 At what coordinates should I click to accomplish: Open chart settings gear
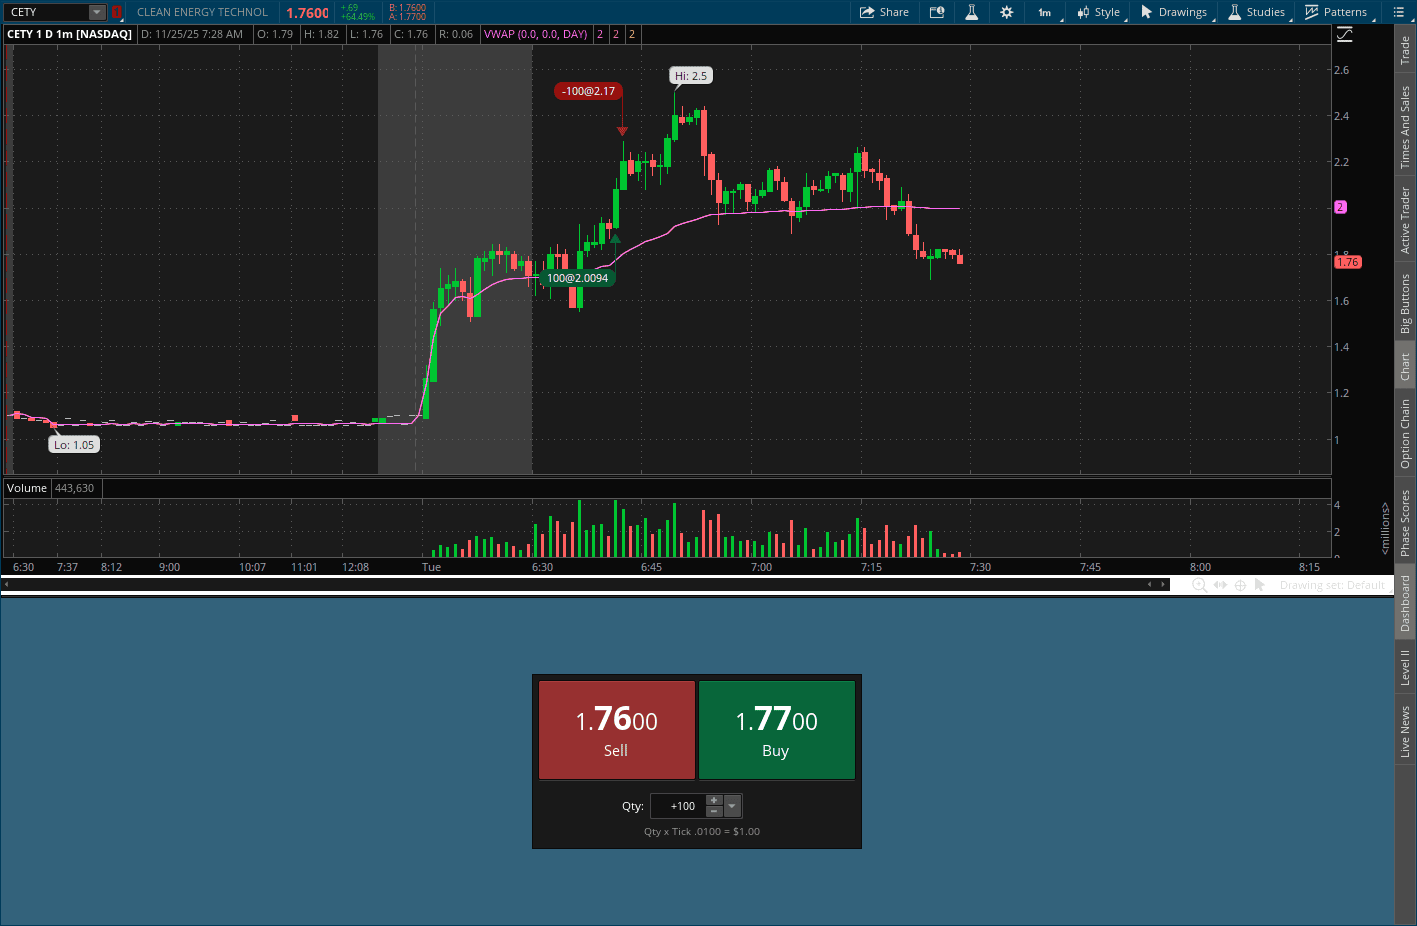[1006, 12]
